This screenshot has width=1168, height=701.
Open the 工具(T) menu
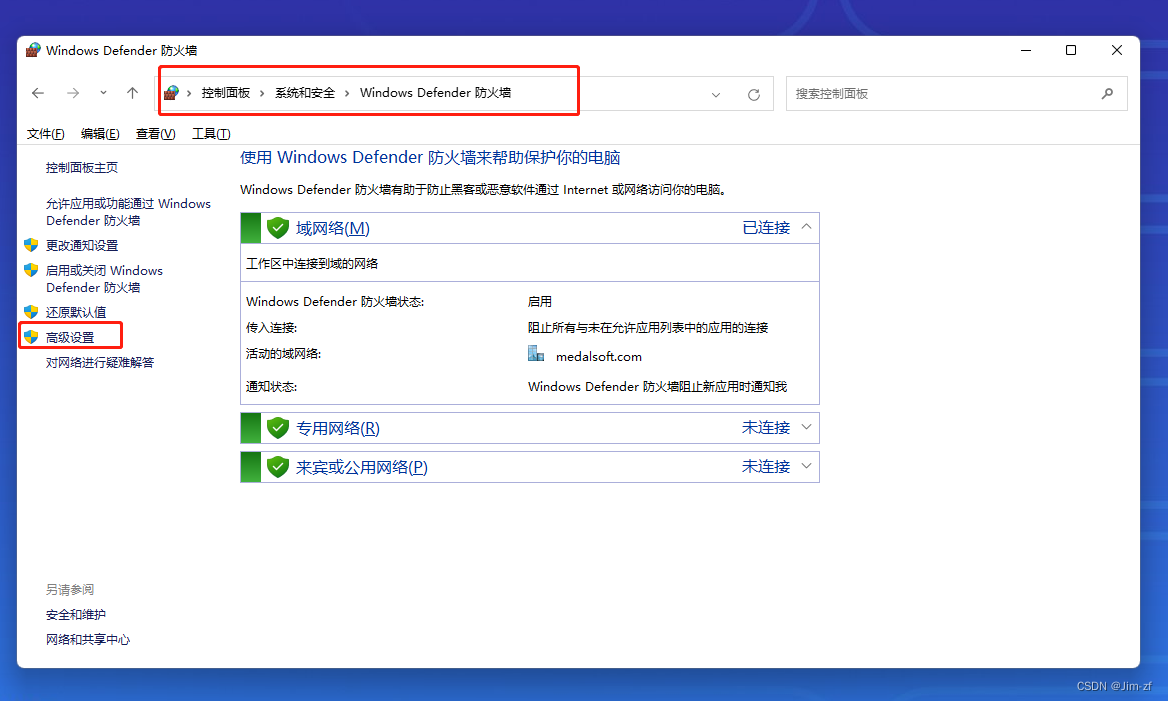point(211,133)
